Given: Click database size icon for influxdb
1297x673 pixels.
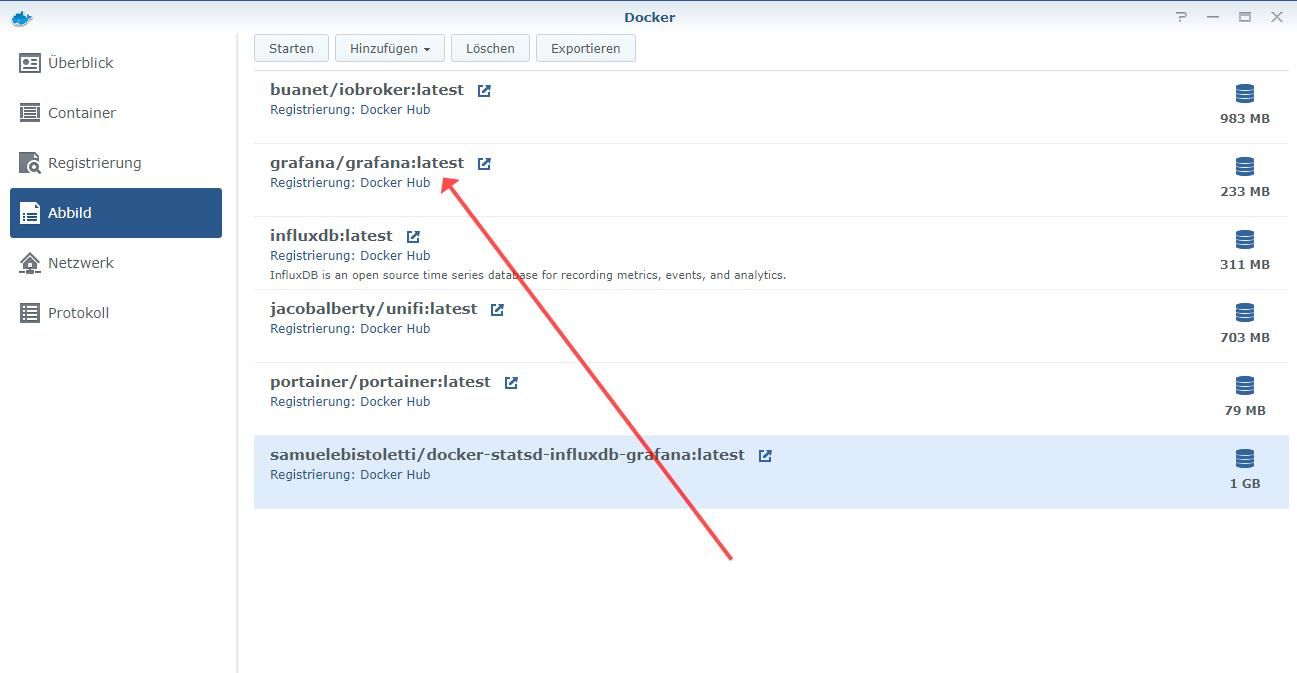Looking at the screenshot, I should click(x=1245, y=240).
